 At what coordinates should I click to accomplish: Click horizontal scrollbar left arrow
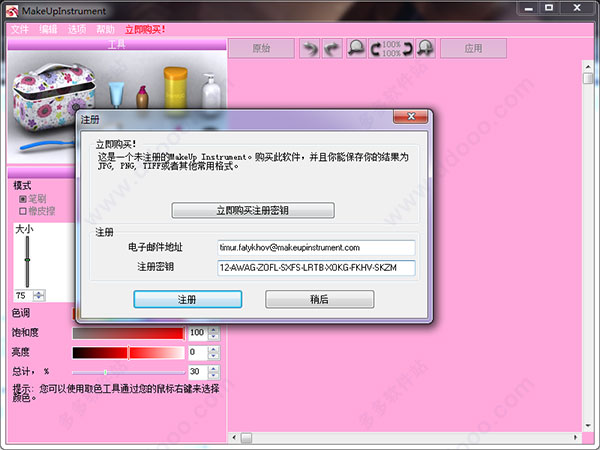coord(234,437)
